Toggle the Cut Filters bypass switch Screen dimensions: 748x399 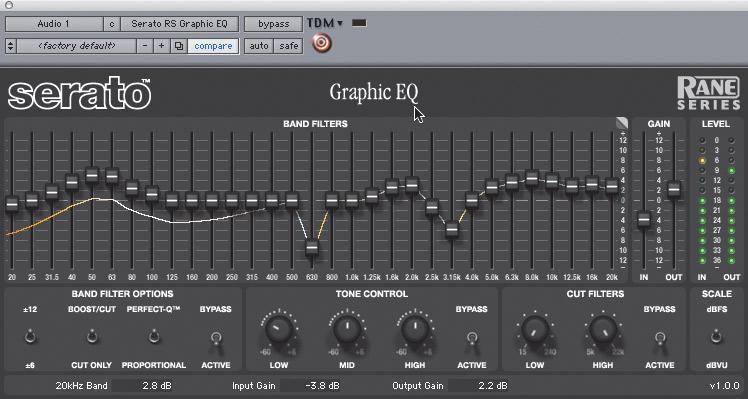(660, 339)
